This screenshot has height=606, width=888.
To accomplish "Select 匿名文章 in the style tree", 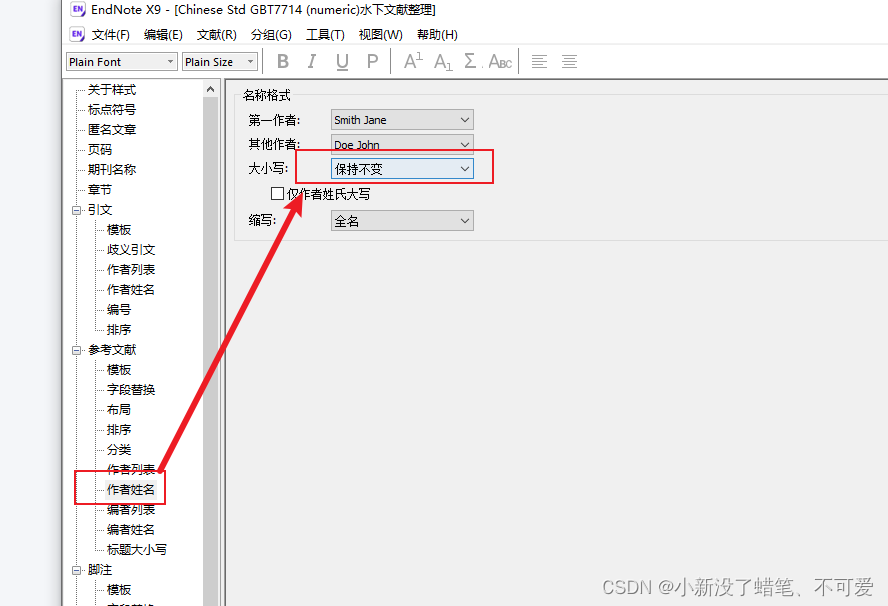I will 112,130.
